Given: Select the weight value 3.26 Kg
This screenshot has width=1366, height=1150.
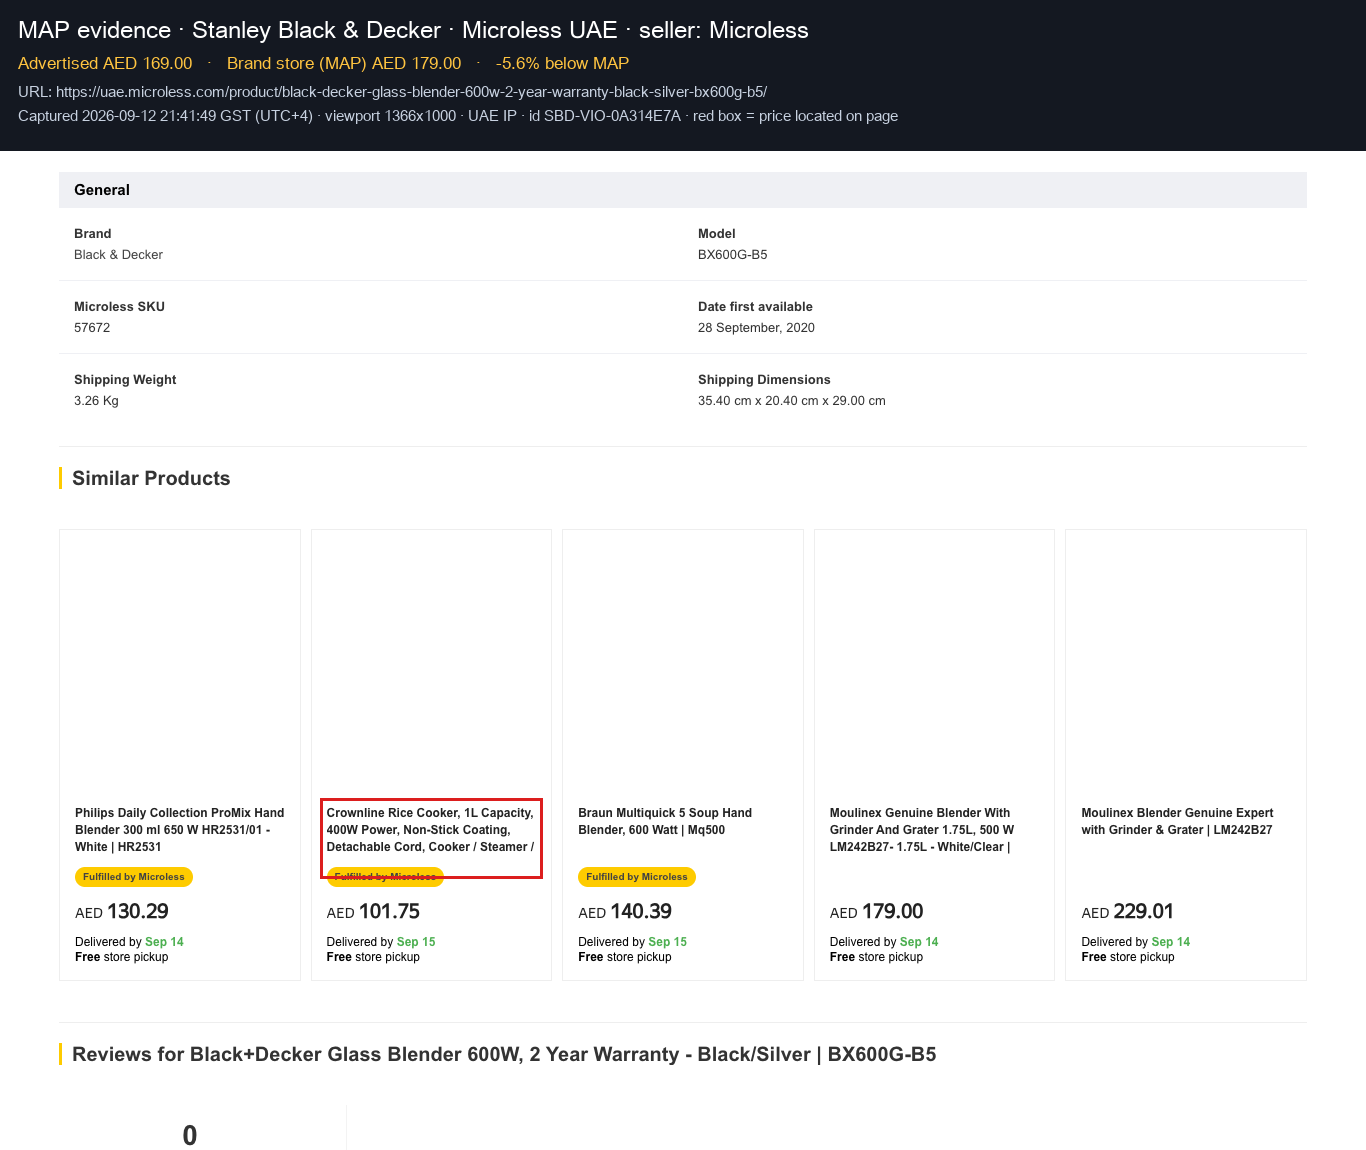Looking at the screenshot, I should (x=96, y=401).
